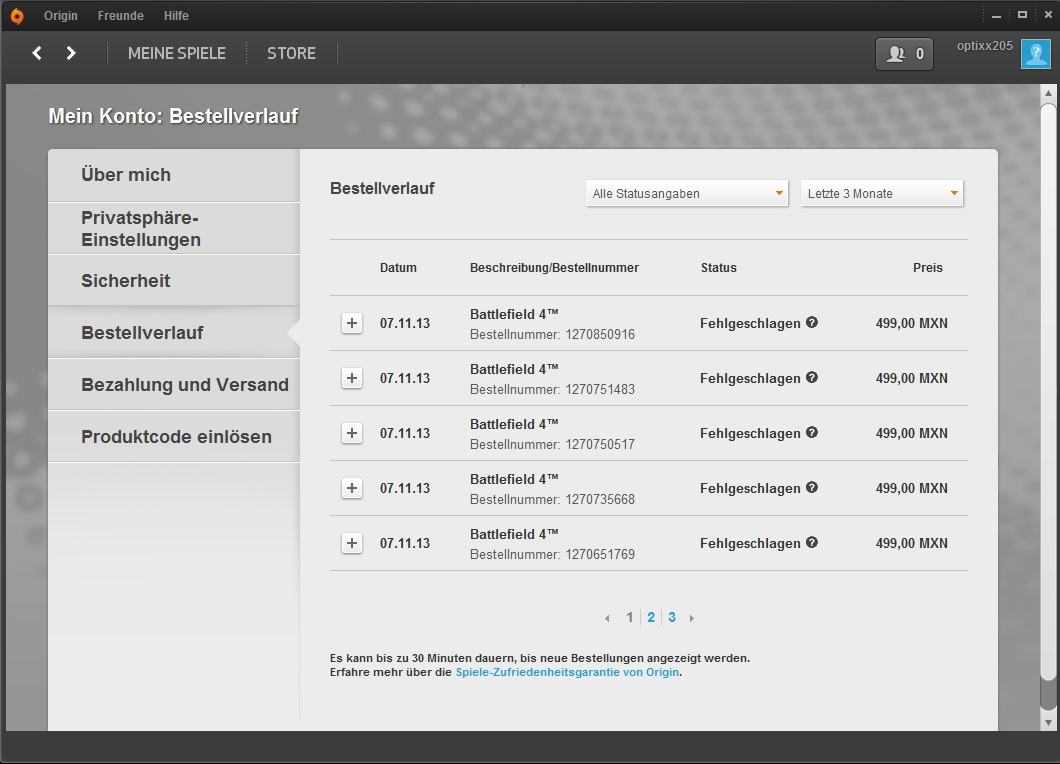This screenshot has height=764, width=1060.
Task: Open Bezahlung und Versand section
Action: (174, 385)
